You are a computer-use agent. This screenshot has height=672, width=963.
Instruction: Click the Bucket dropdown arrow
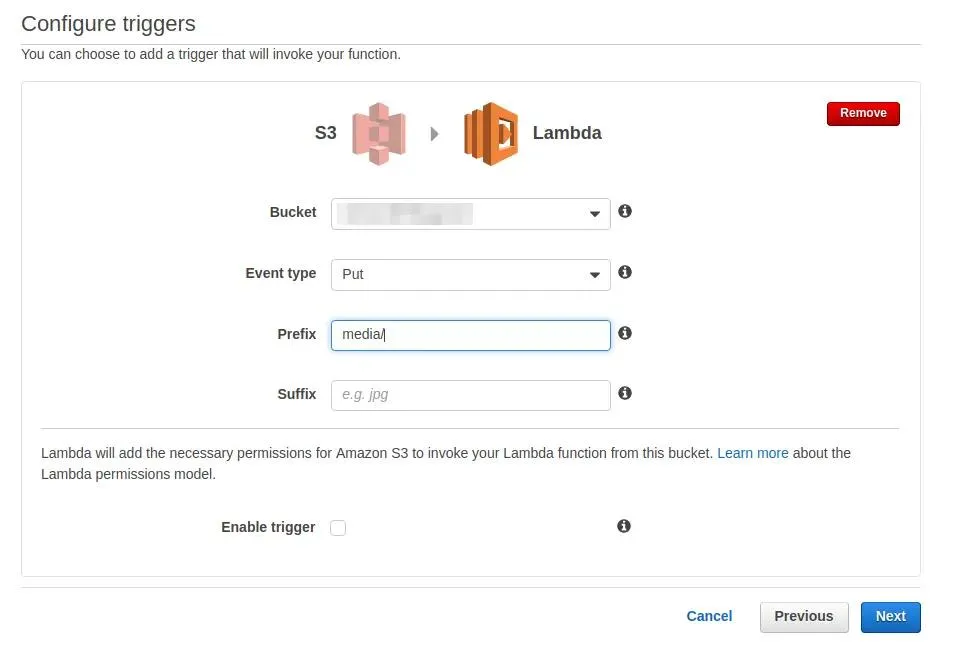(595, 213)
